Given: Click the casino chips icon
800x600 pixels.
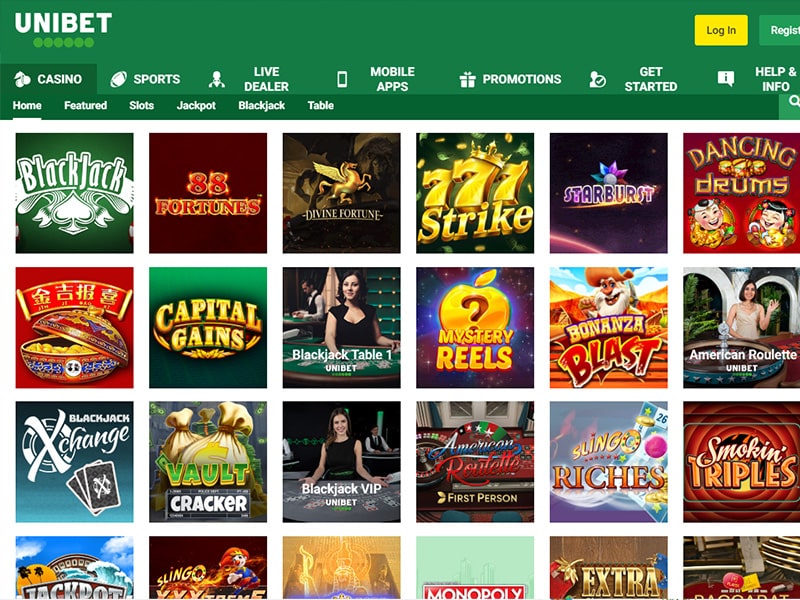Looking at the screenshot, I should point(22,79).
